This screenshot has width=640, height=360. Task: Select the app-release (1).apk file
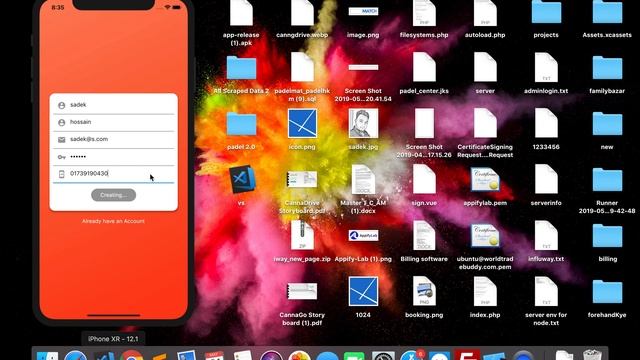click(x=241, y=13)
